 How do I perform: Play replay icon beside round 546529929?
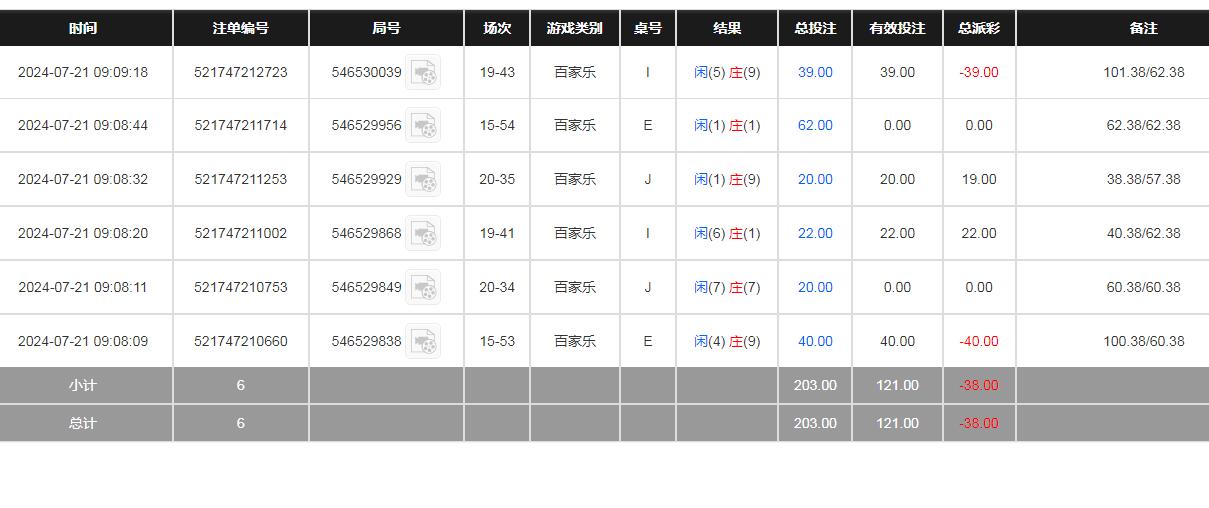pos(423,180)
